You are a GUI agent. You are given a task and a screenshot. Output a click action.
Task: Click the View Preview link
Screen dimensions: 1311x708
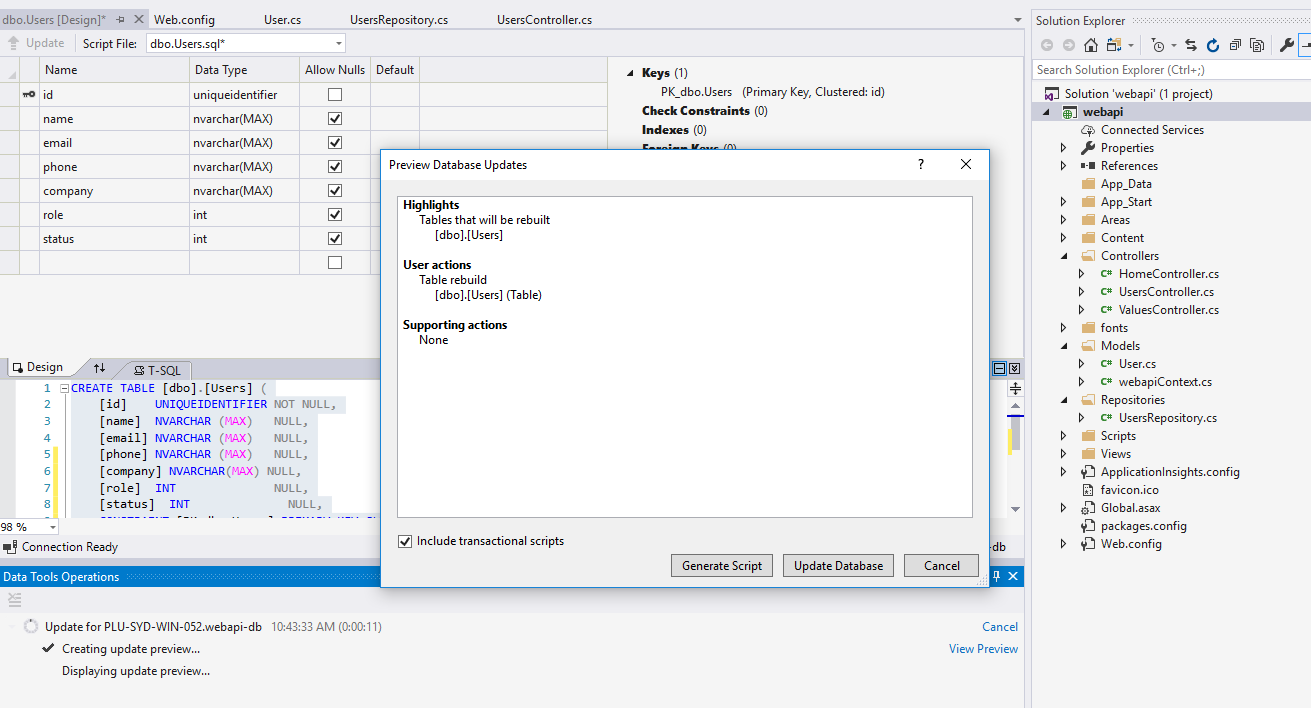click(983, 649)
